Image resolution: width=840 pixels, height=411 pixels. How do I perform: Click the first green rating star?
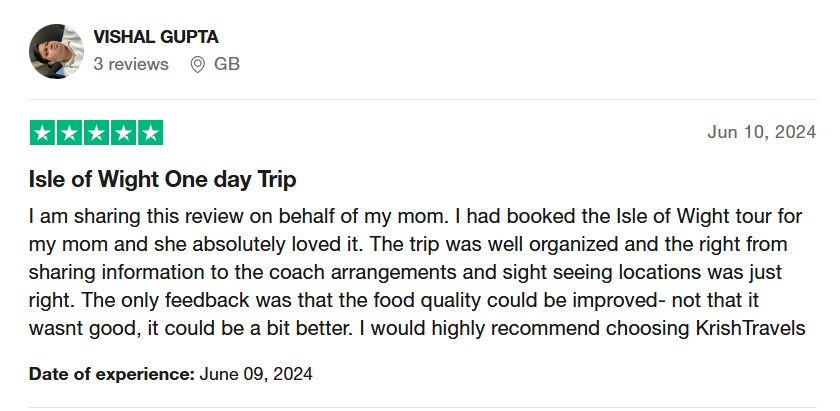[x=42, y=133]
